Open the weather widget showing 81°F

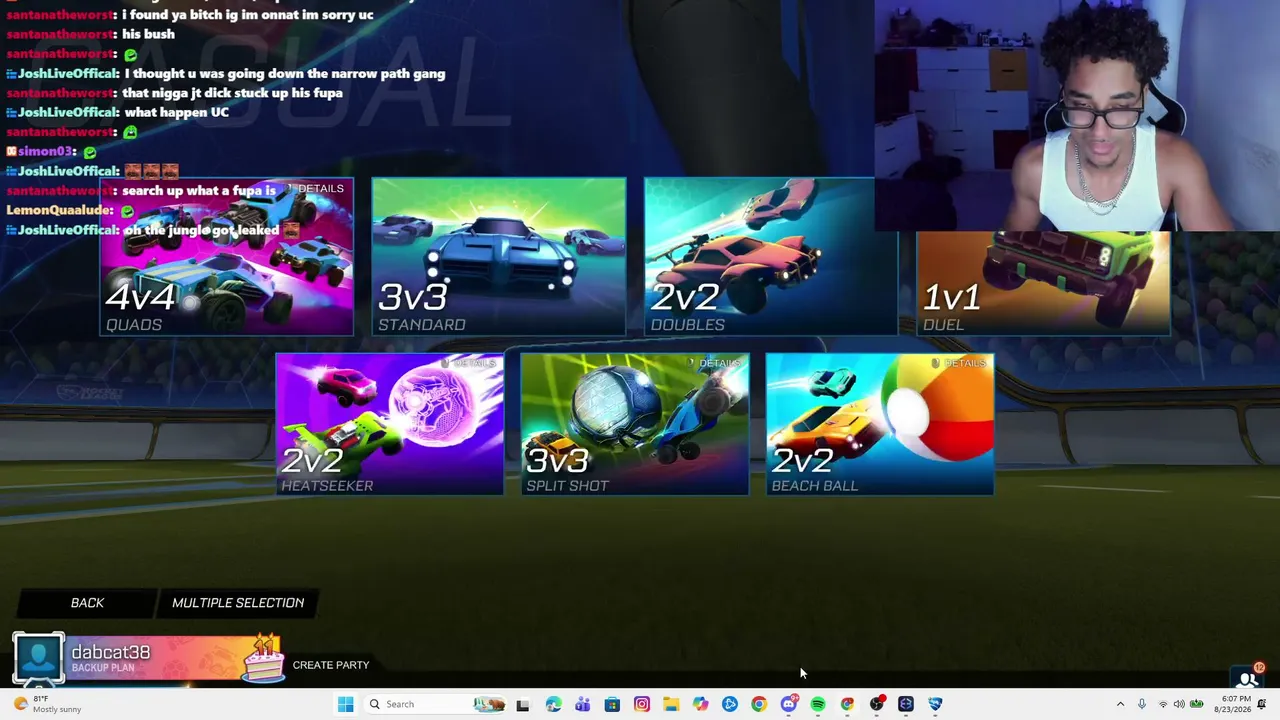pyautogui.click(x=48, y=704)
